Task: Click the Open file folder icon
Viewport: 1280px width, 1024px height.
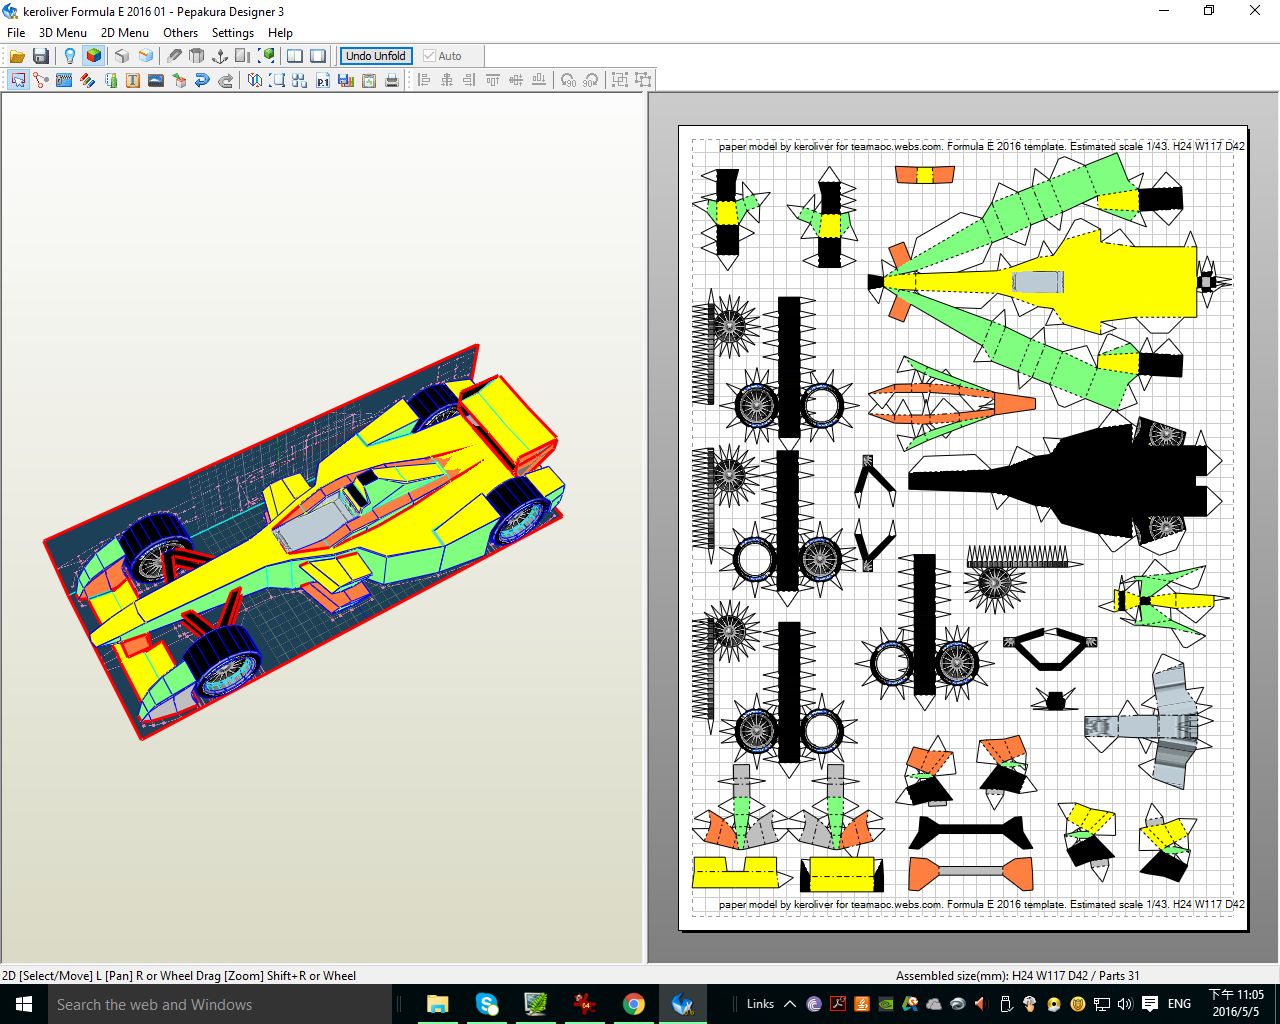Action: click(x=17, y=56)
